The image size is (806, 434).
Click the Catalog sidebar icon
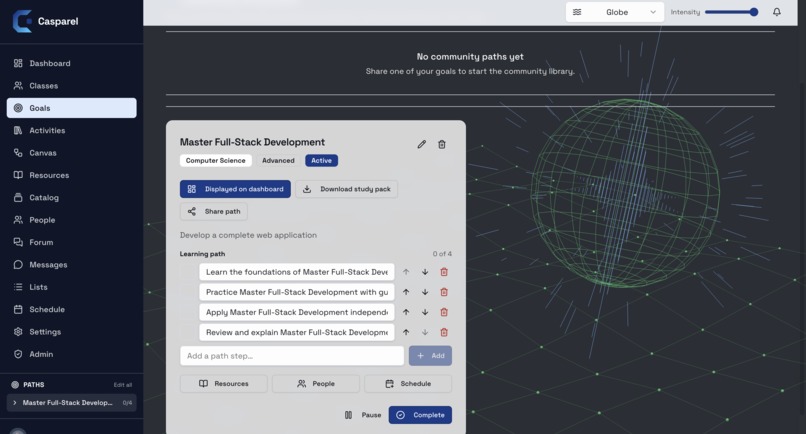pos(18,197)
